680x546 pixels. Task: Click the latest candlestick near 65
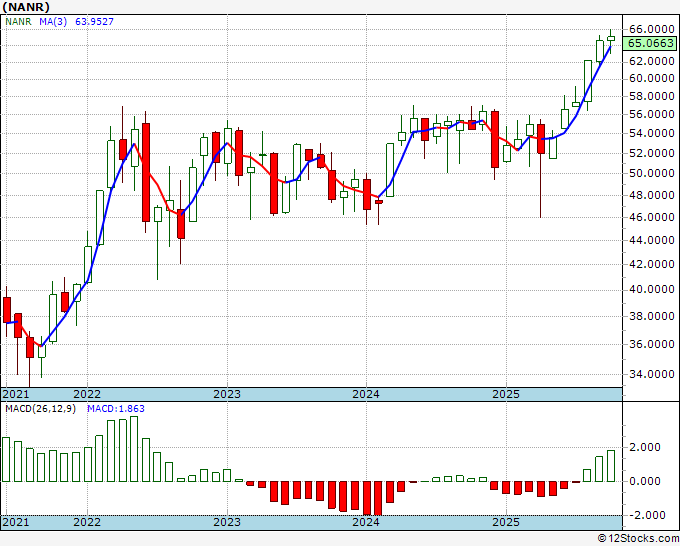[x=611, y=38]
